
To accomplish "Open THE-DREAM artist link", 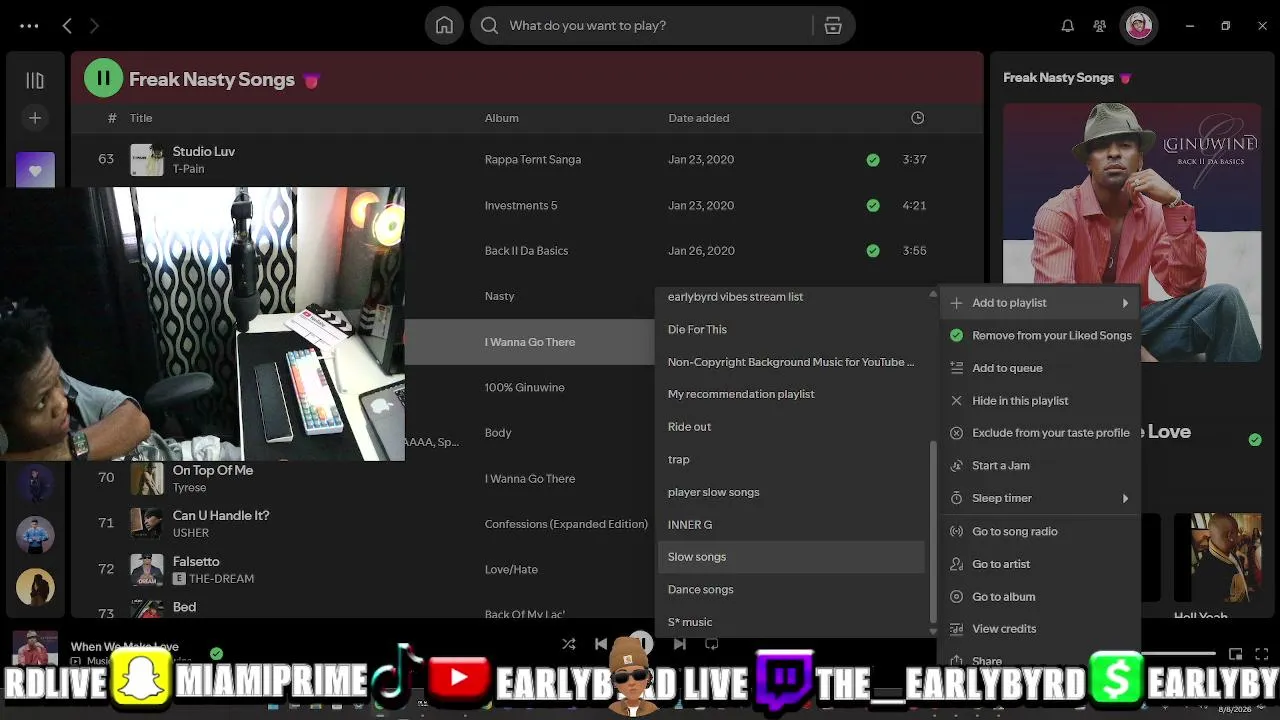I will [221, 579].
